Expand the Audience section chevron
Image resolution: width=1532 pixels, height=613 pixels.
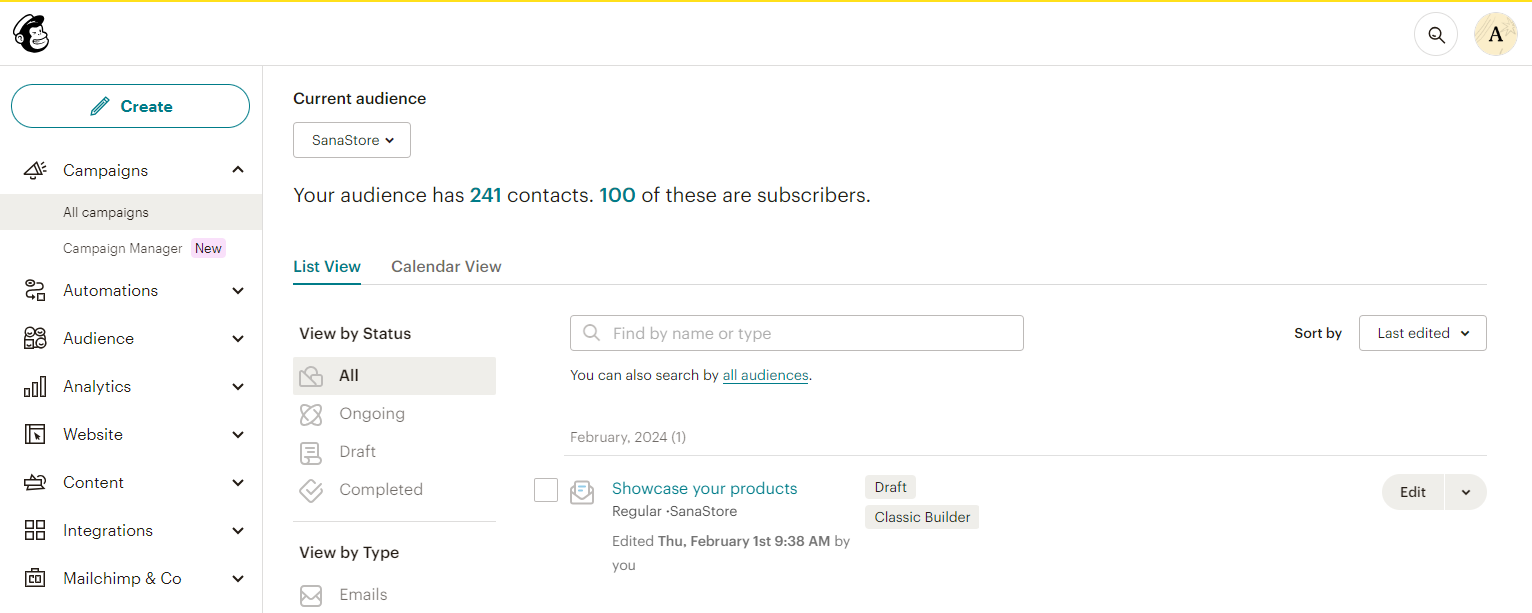point(238,338)
